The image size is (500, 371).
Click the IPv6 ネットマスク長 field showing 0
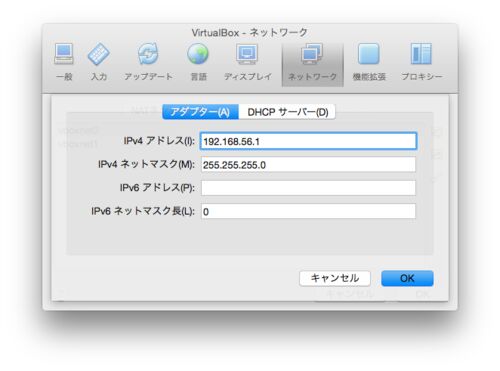point(308,211)
